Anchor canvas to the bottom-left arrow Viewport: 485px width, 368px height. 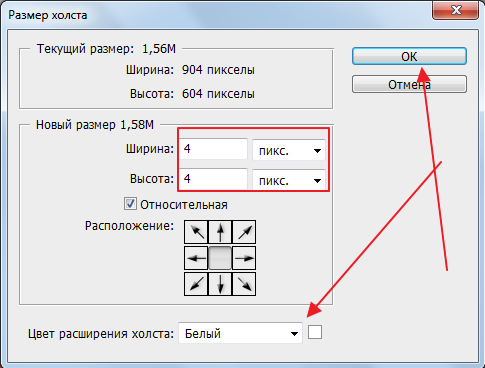coord(196,284)
